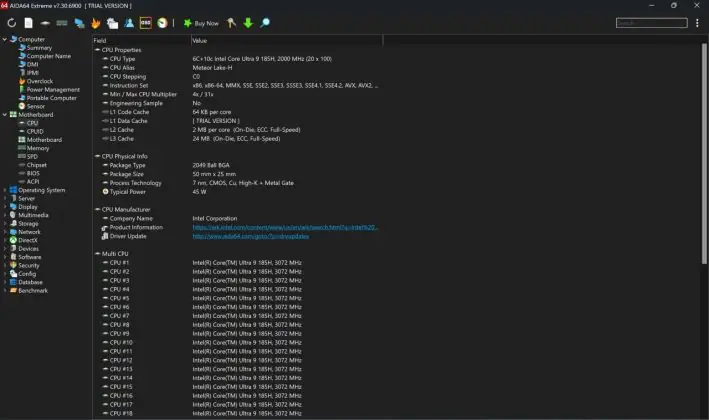
Task: Select the CPU #1 row
Action: (237, 263)
